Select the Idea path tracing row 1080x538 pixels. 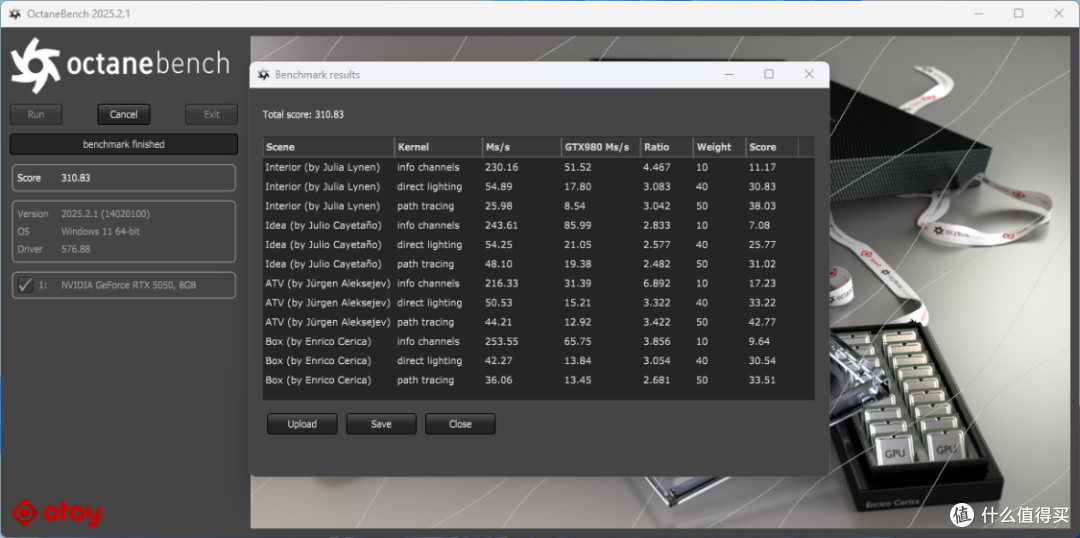538,264
